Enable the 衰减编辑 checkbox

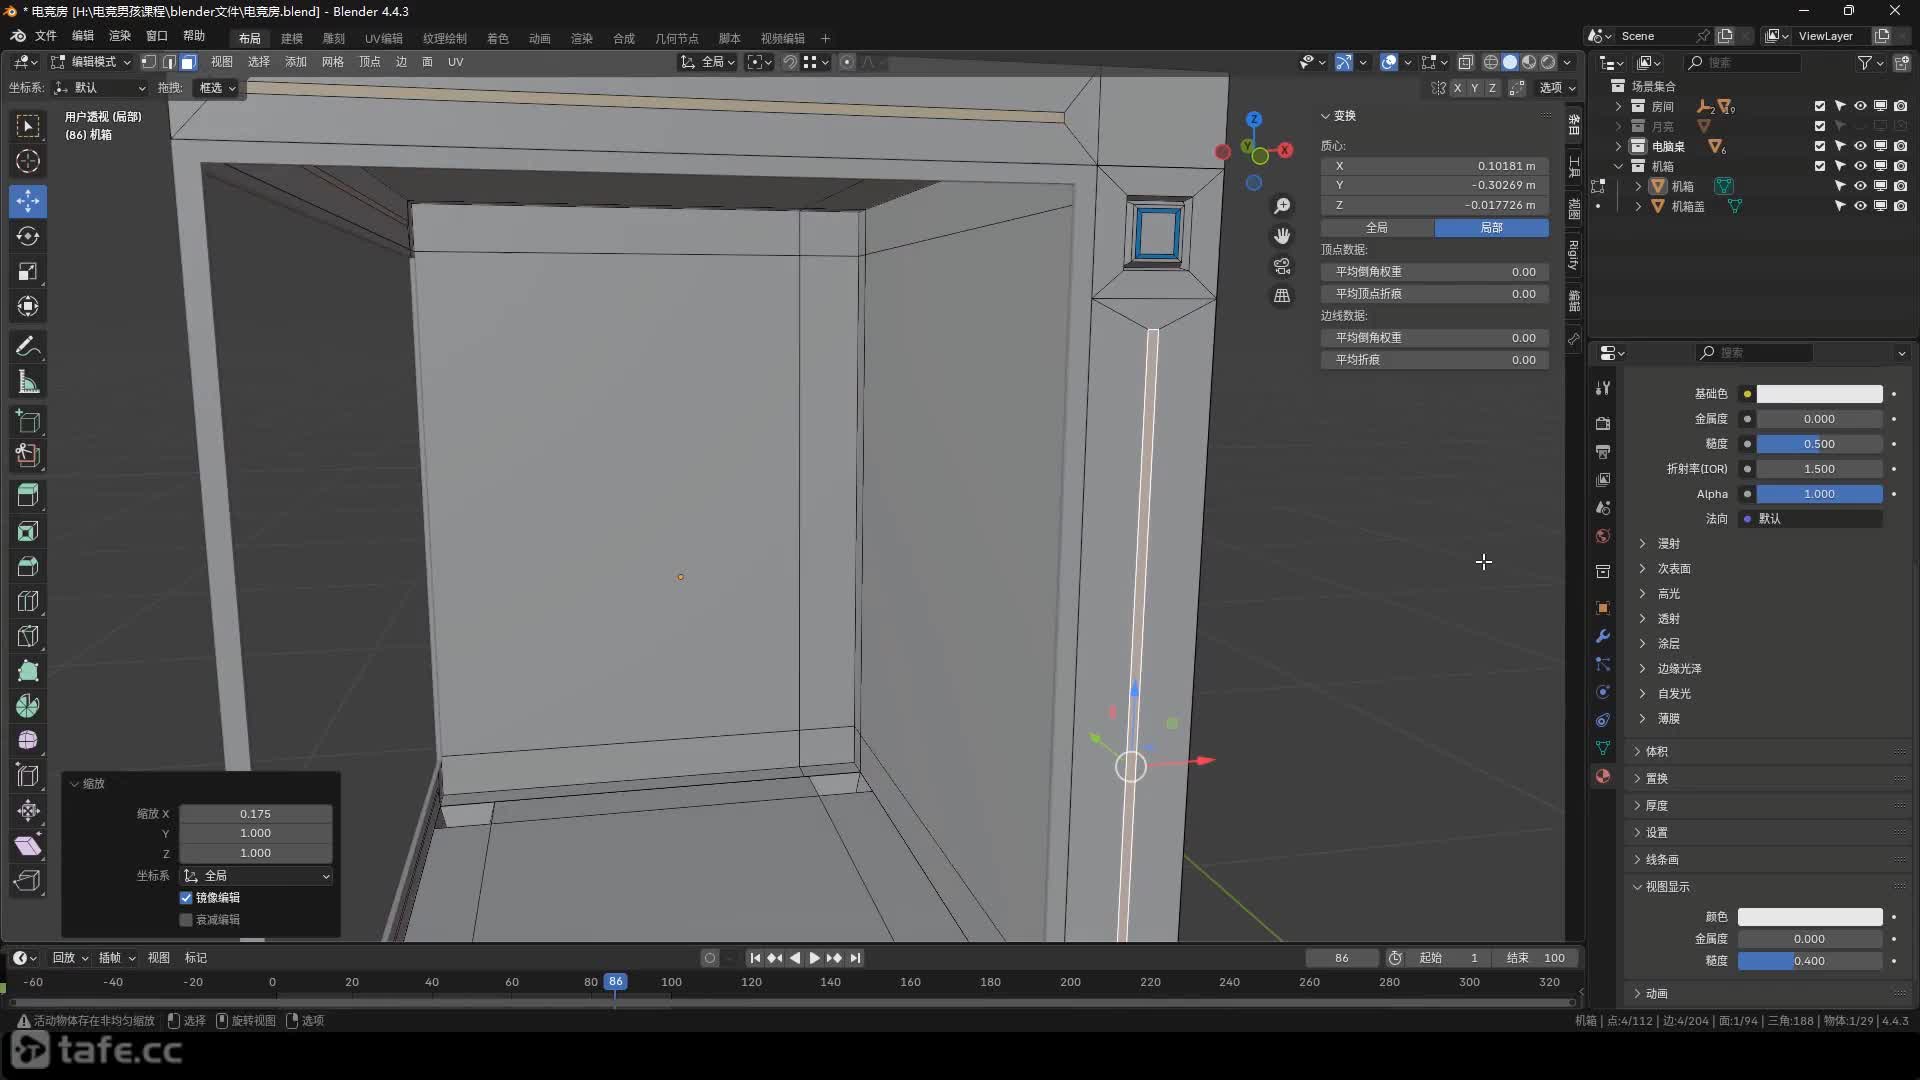pyautogui.click(x=186, y=919)
